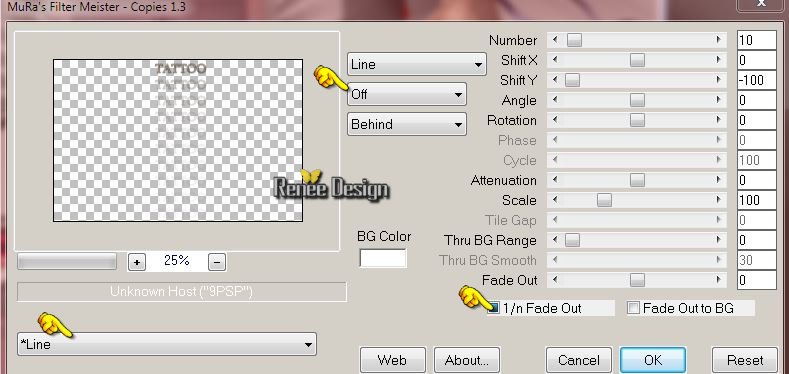The height and width of the screenshot is (374, 789).
Task: Open the Behind dropdown
Action: tap(407, 124)
